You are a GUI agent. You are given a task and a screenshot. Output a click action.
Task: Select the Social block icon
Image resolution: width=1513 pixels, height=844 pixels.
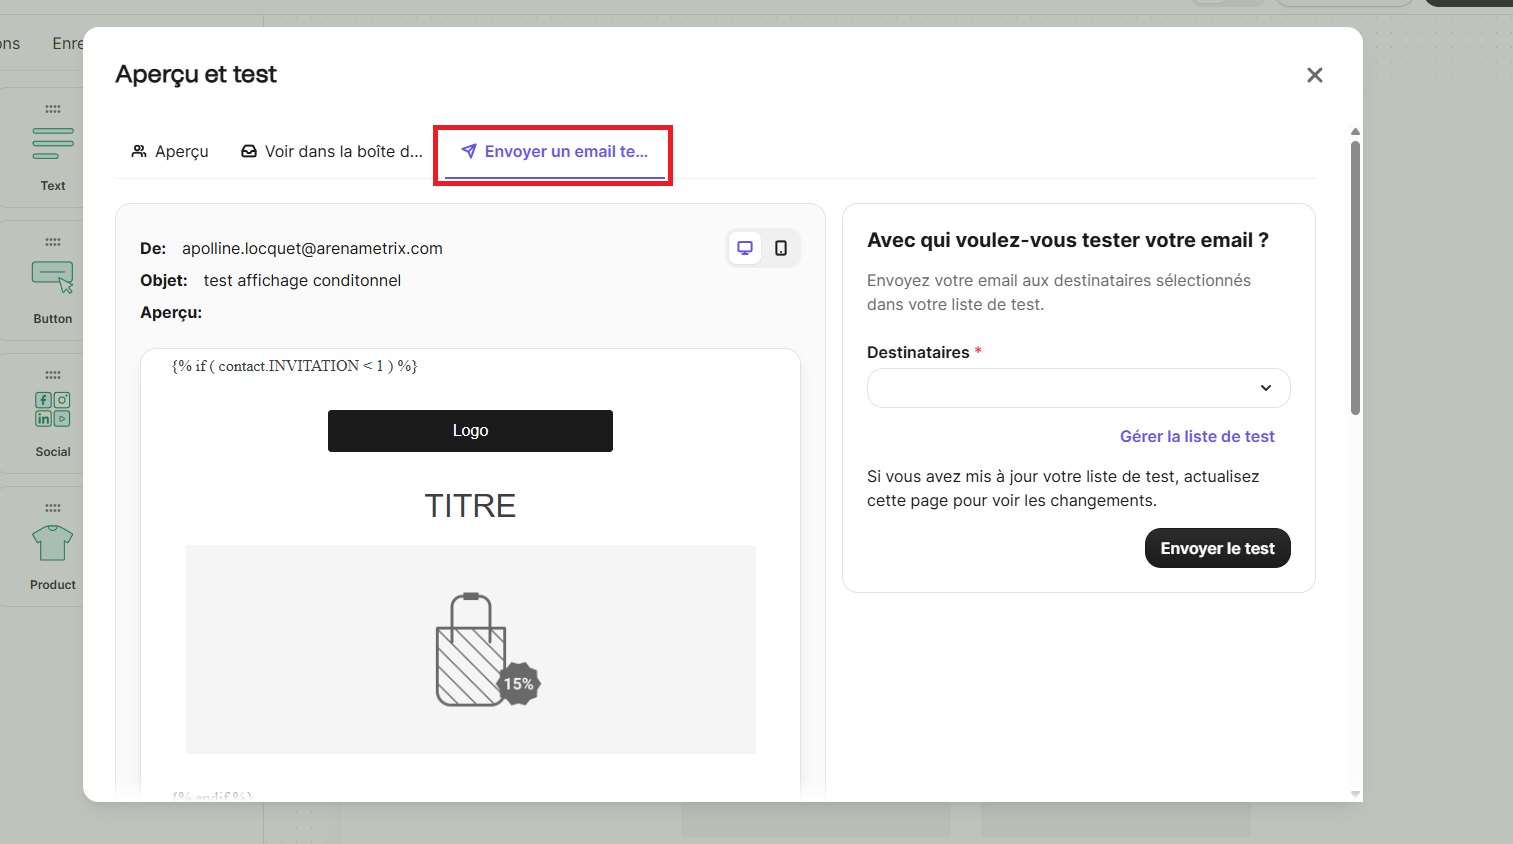(x=53, y=410)
